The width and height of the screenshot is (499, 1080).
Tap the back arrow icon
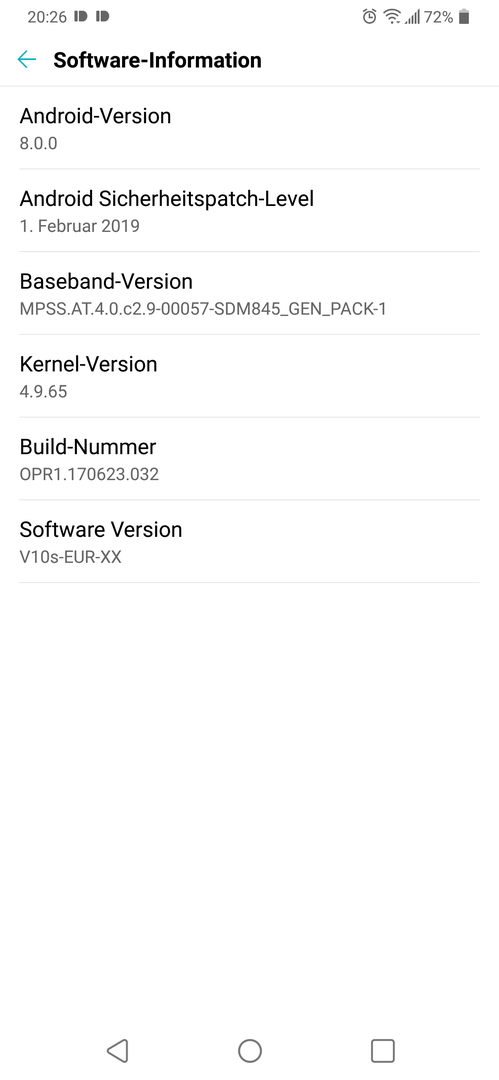click(27, 60)
